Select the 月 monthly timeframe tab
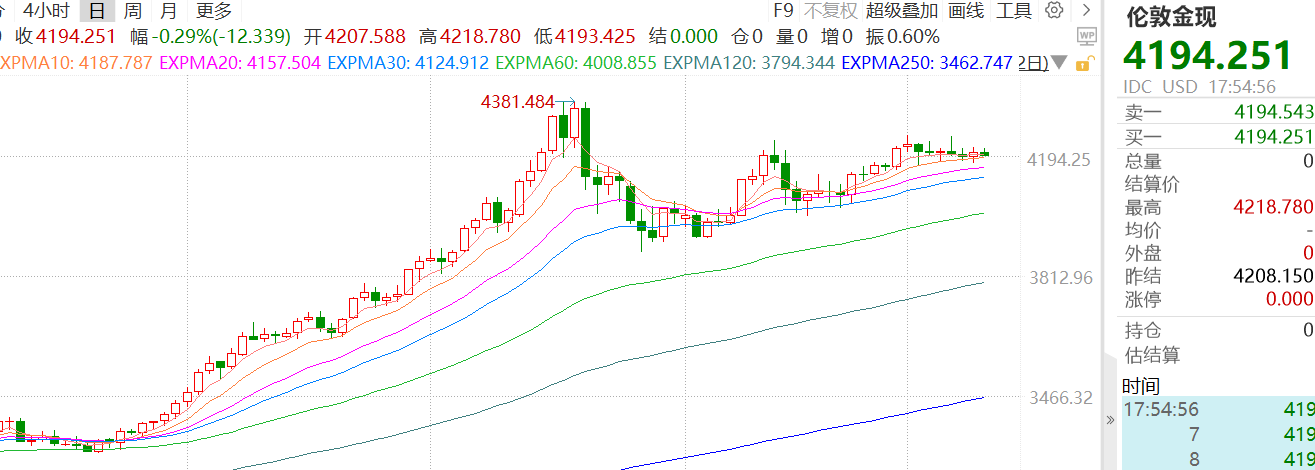1315x470 pixels. pos(169,11)
